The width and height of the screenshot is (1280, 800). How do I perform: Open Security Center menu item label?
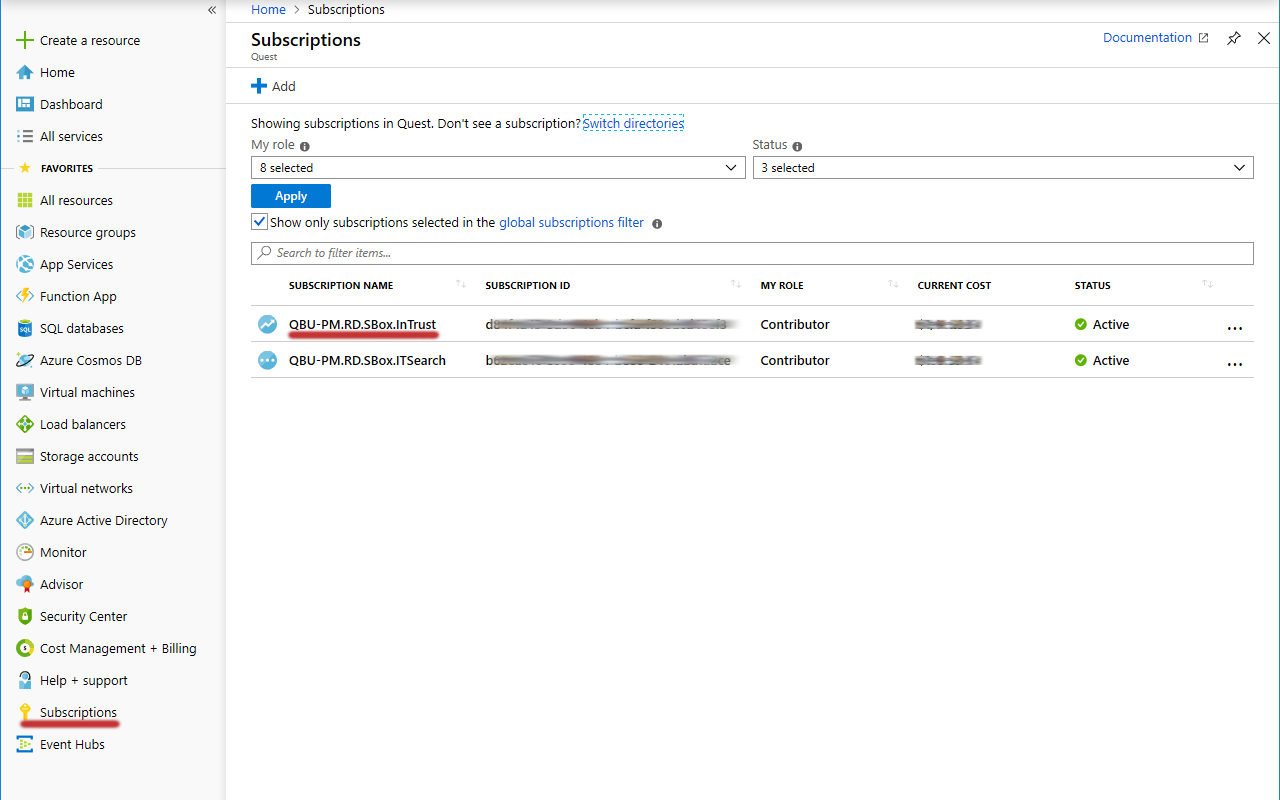[x=83, y=616]
